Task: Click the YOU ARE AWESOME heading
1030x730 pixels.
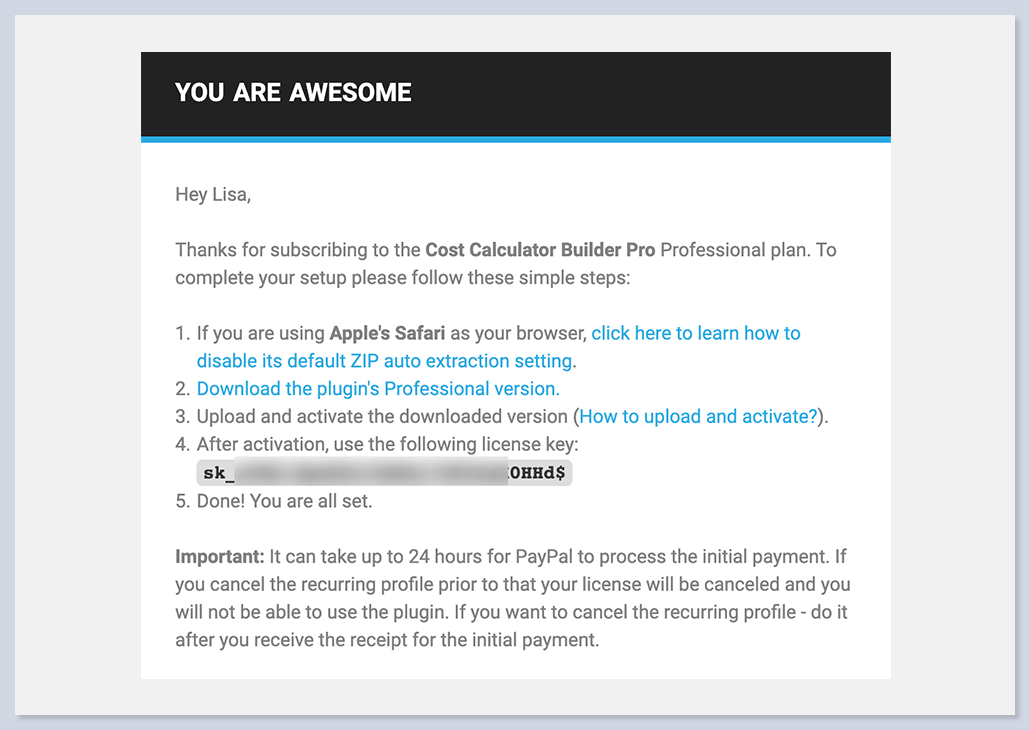Action: (x=293, y=93)
